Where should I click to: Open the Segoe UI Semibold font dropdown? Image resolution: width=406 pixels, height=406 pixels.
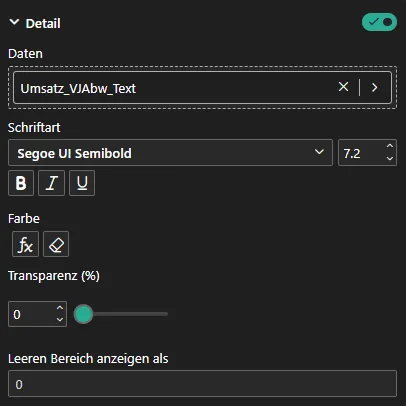170,153
